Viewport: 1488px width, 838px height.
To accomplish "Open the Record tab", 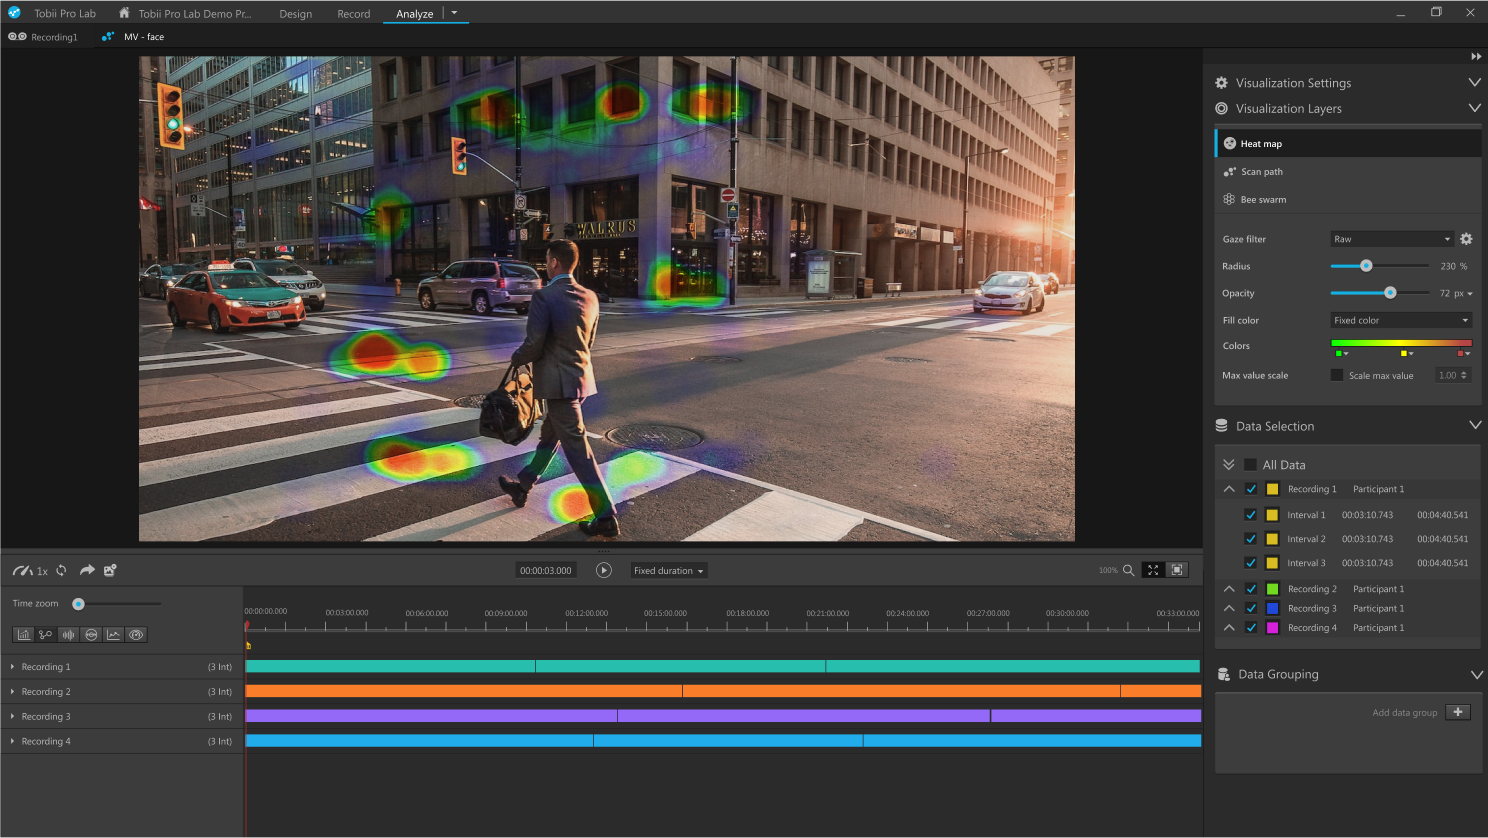I will pos(353,14).
